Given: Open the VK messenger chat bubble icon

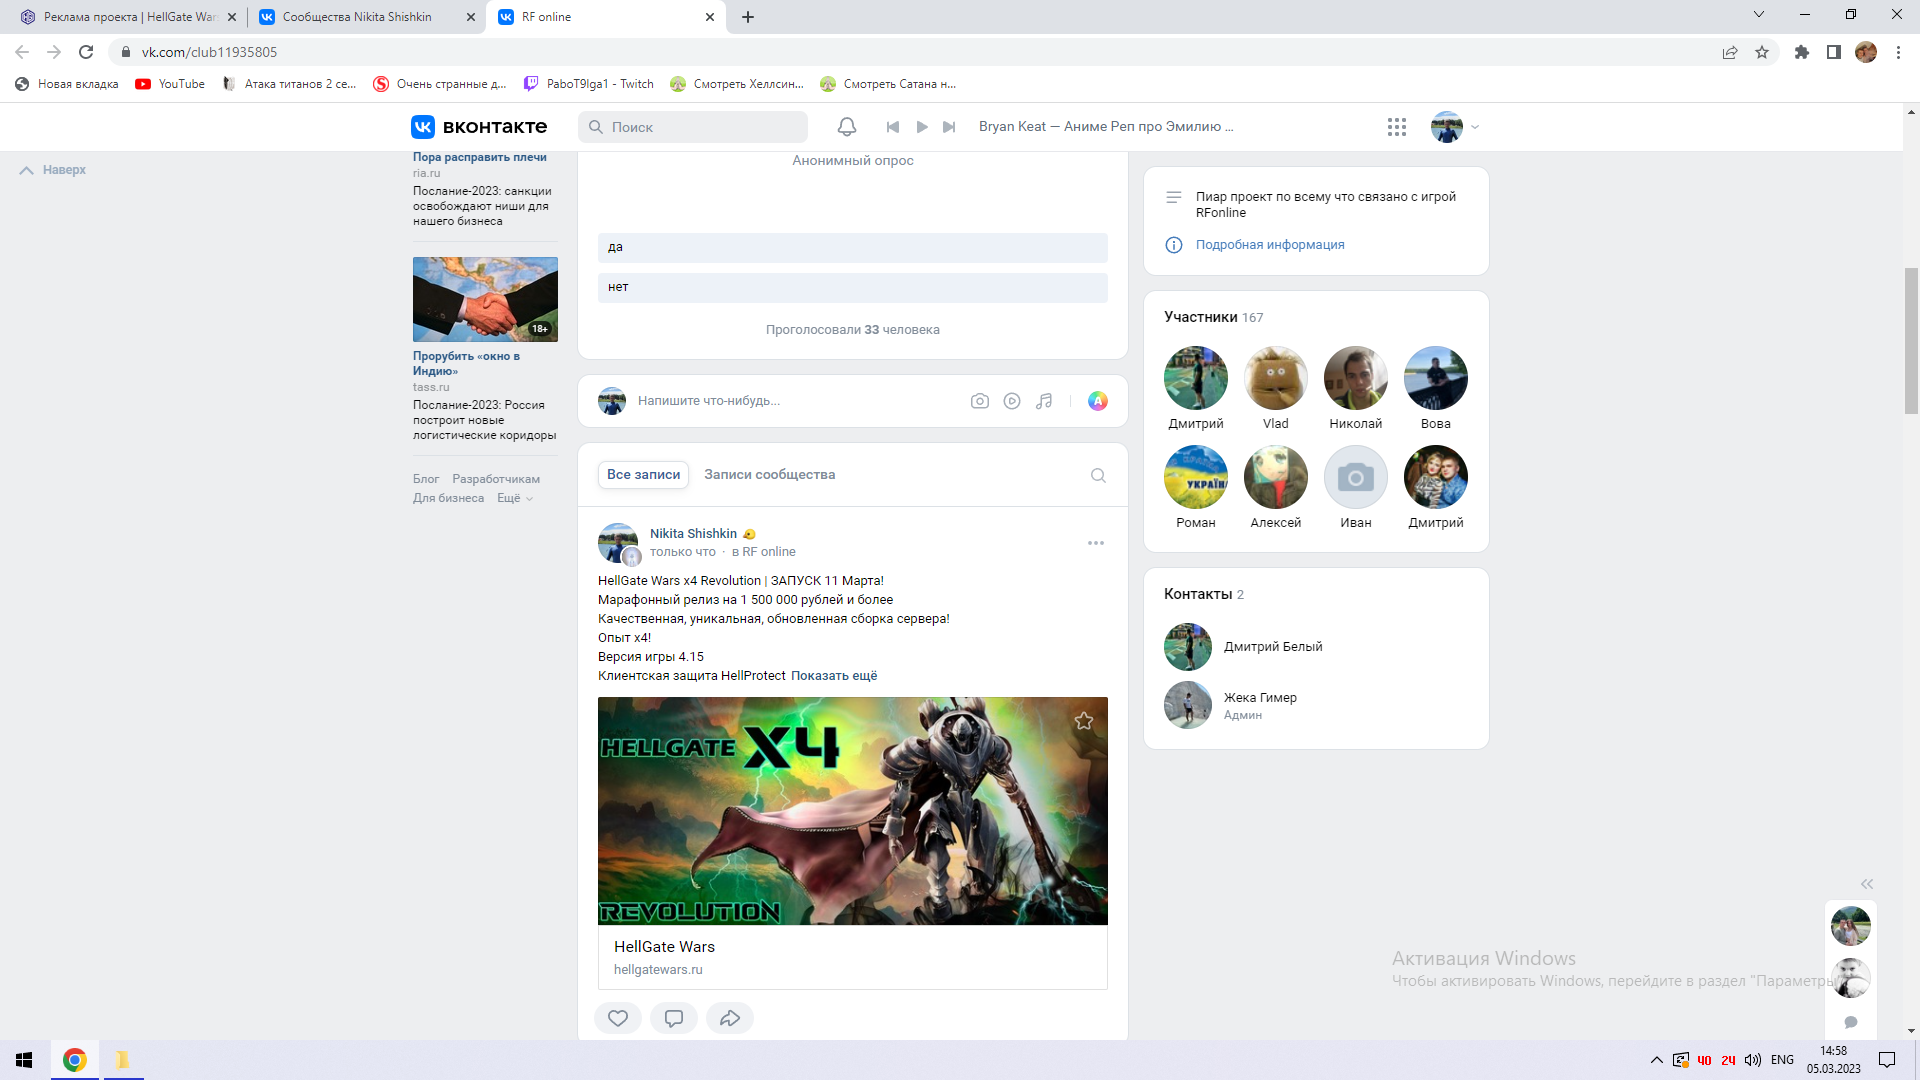Looking at the screenshot, I should coord(1851,1022).
